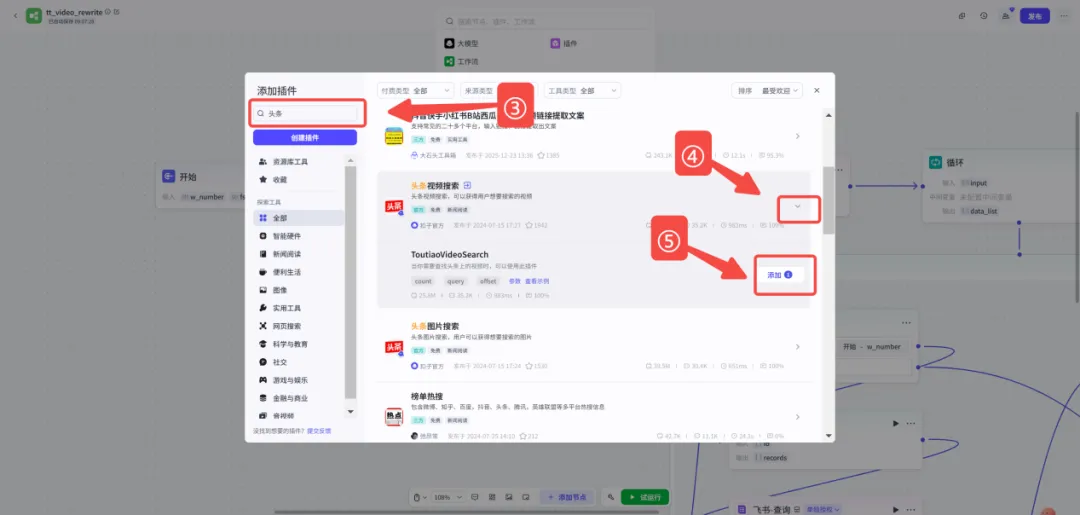This screenshot has height=515, width=1080.
Task: Click the 插件 node icon behind the dialog
Action: click(x=555, y=43)
